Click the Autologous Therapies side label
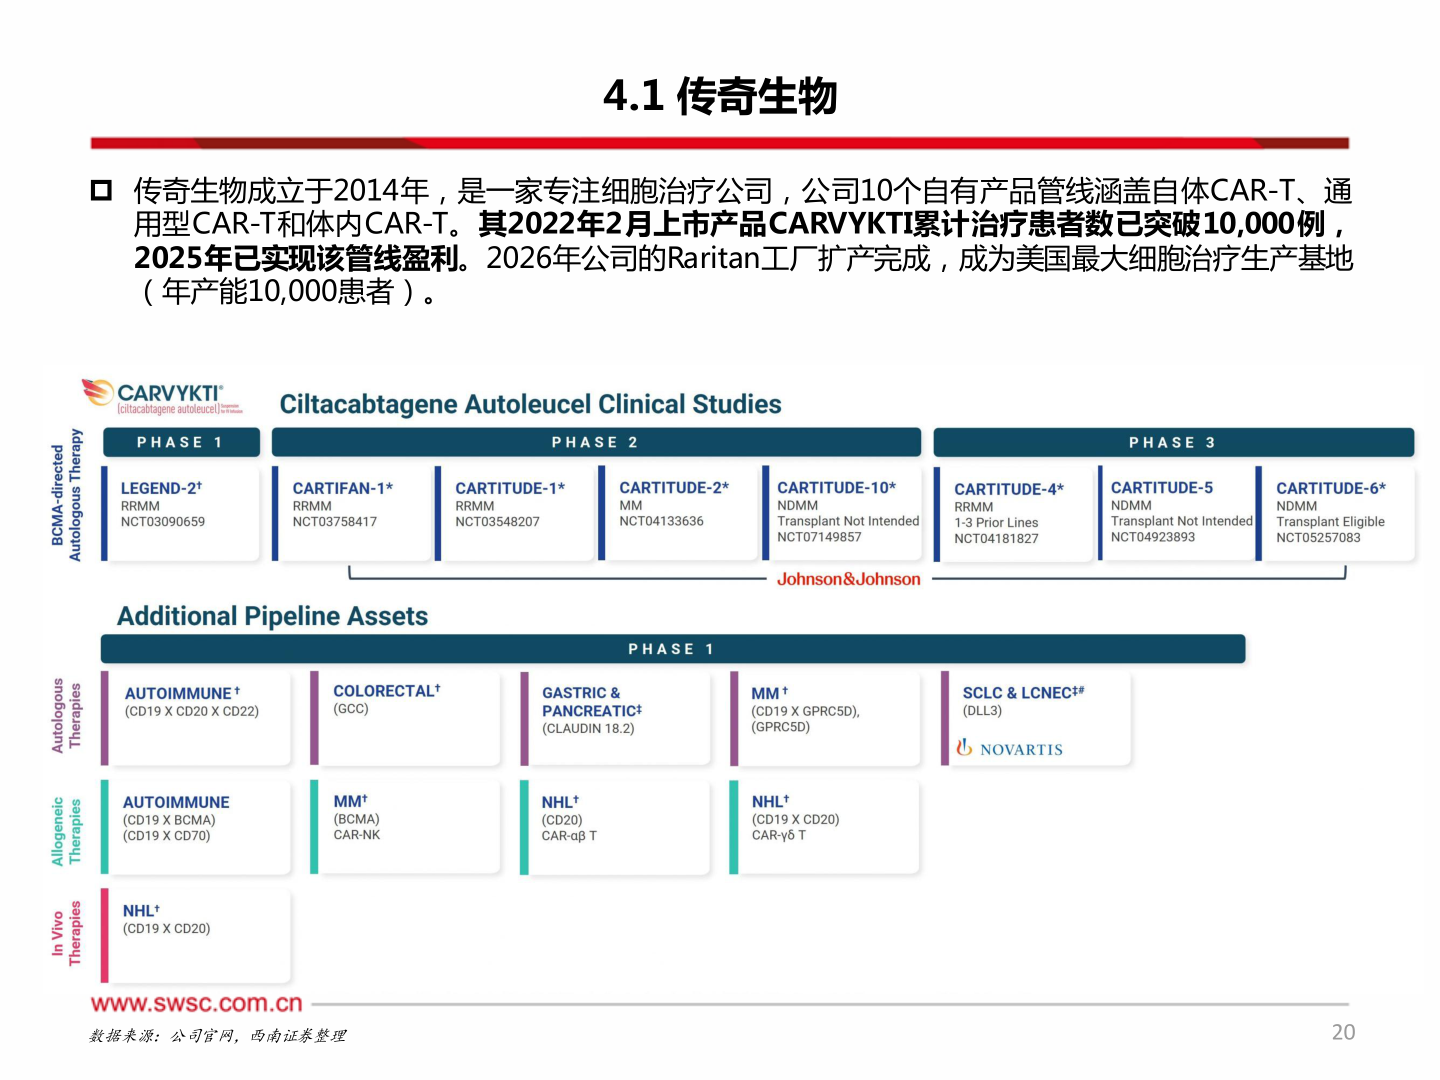Image resolution: width=1440 pixels, height=1080 pixels. (x=66, y=715)
